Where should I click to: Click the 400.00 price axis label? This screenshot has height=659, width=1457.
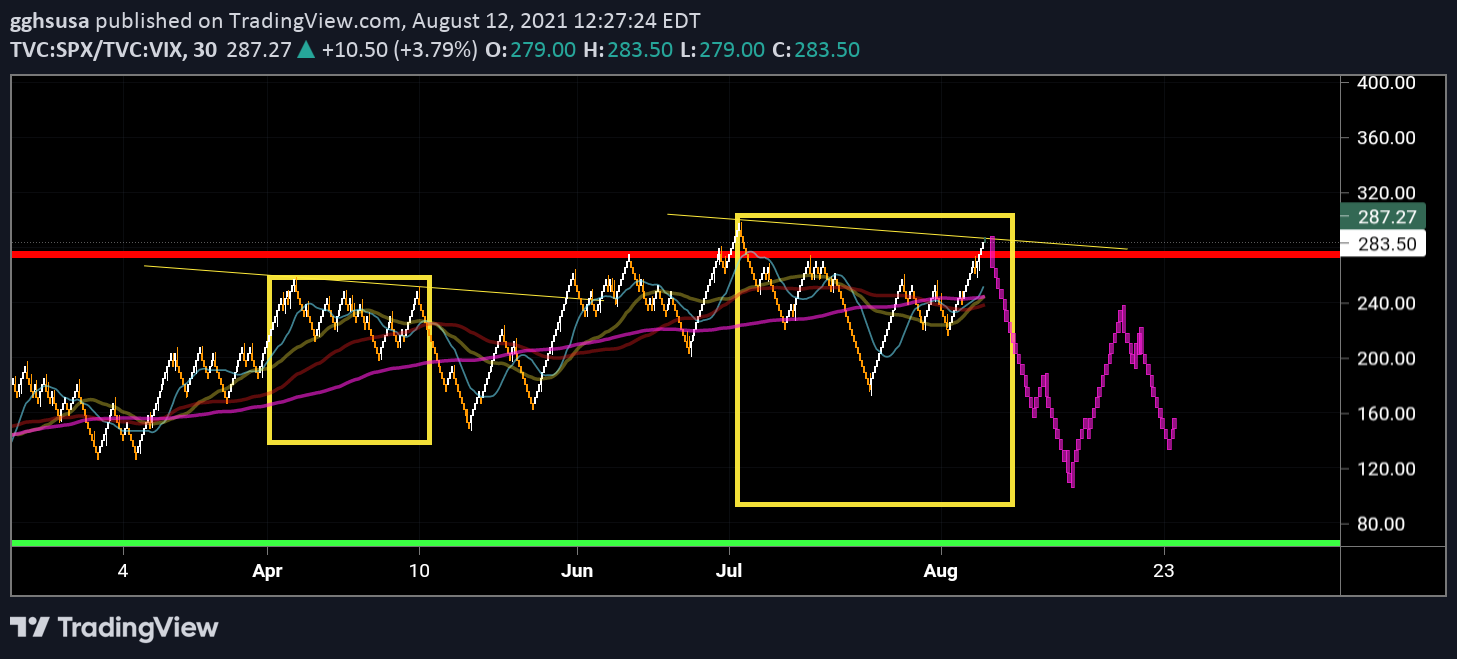pyautogui.click(x=1386, y=83)
